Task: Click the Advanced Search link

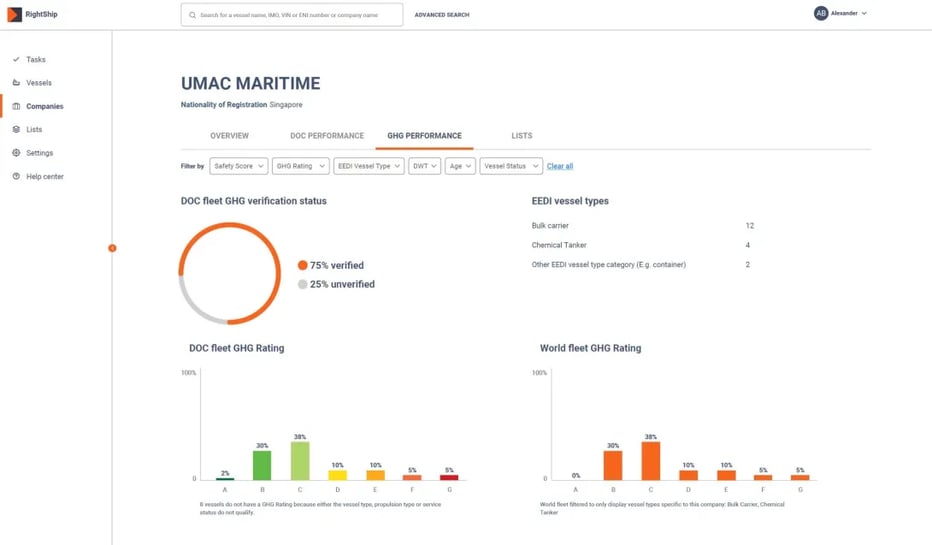Action: point(442,15)
